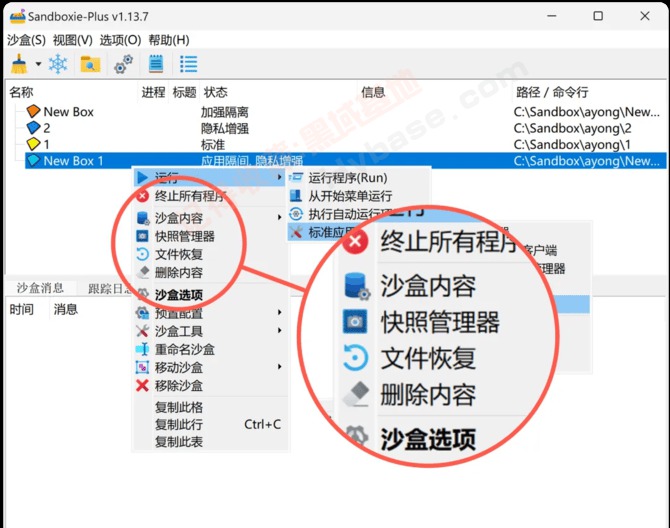Sort by the 名称 column header

[x=21, y=92]
